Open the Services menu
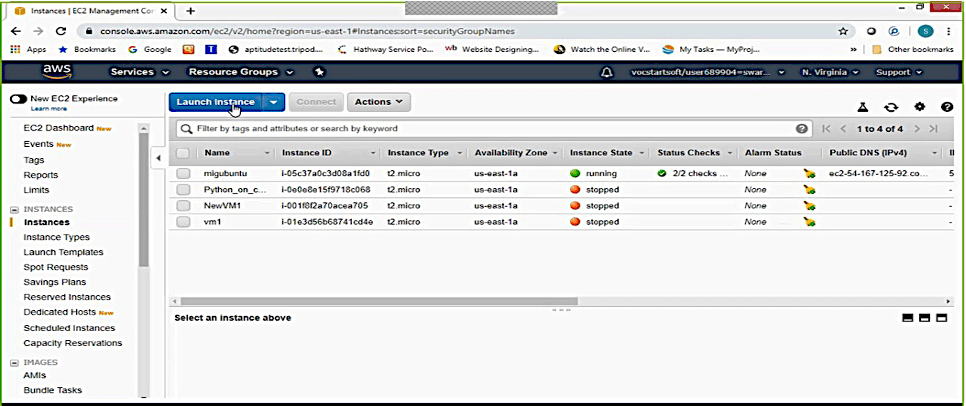 139,73
